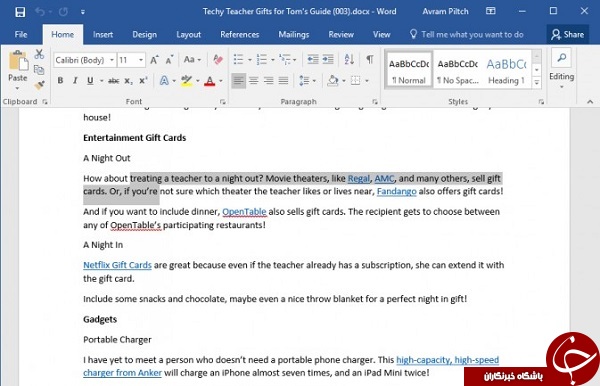600x386 pixels.
Task: Open the Font dialog launcher
Action: [x=223, y=102]
